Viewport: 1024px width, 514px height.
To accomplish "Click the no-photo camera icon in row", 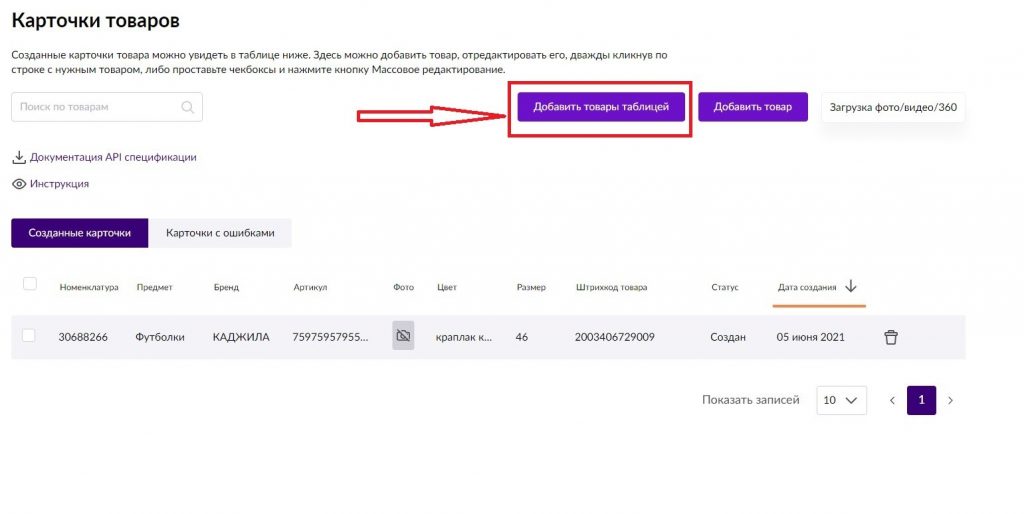I will click(403, 336).
